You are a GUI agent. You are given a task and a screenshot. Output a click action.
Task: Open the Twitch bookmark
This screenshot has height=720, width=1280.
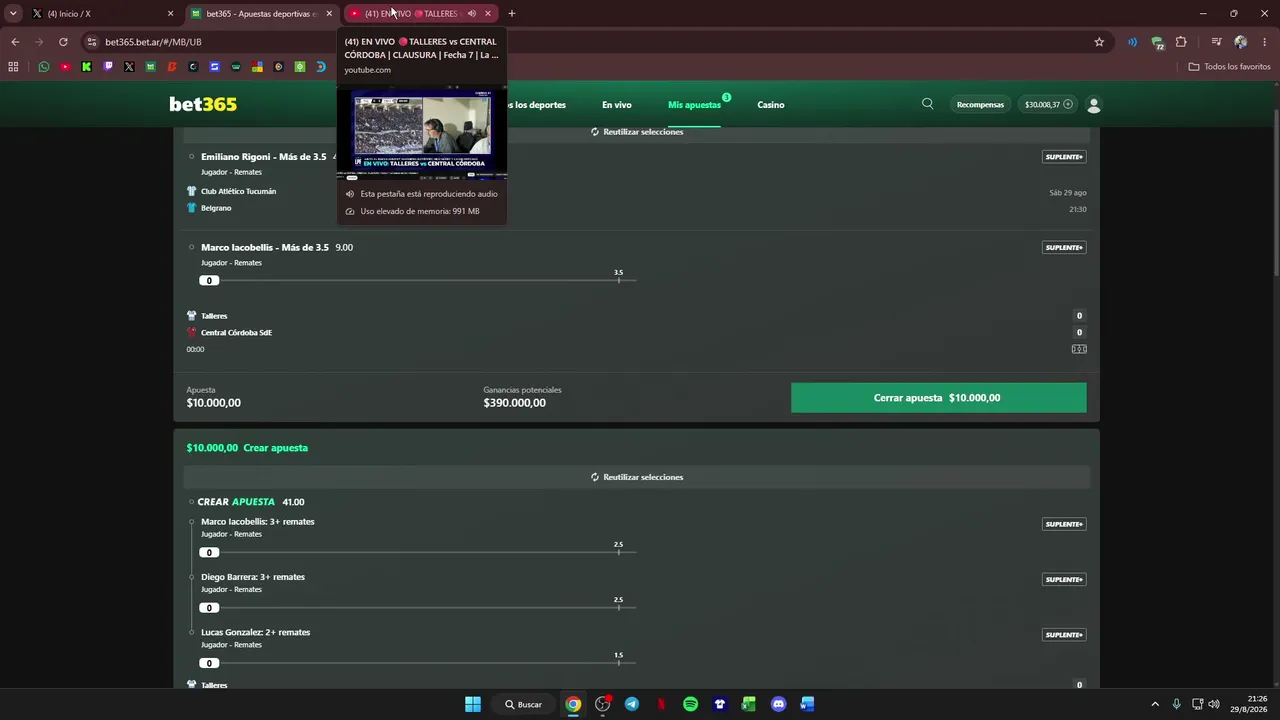click(x=108, y=67)
